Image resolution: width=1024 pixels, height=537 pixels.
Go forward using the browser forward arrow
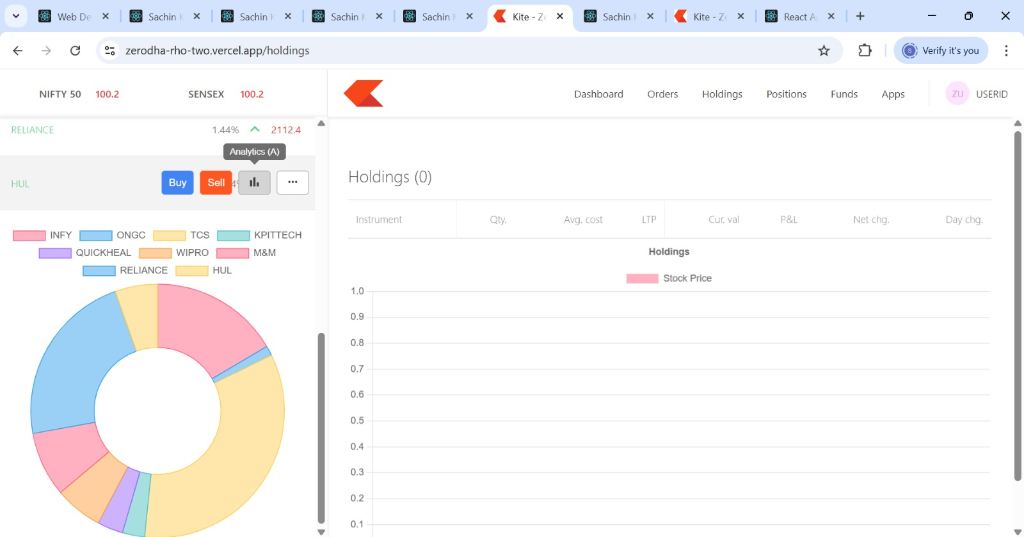coord(46,50)
